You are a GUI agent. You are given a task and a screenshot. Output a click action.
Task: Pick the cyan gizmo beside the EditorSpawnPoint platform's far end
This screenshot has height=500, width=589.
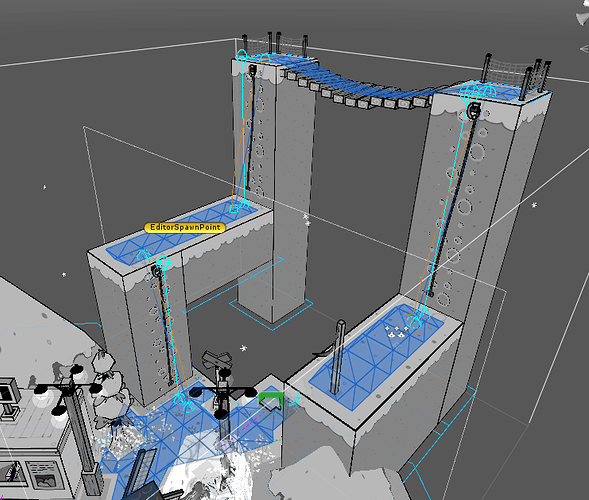tap(239, 206)
